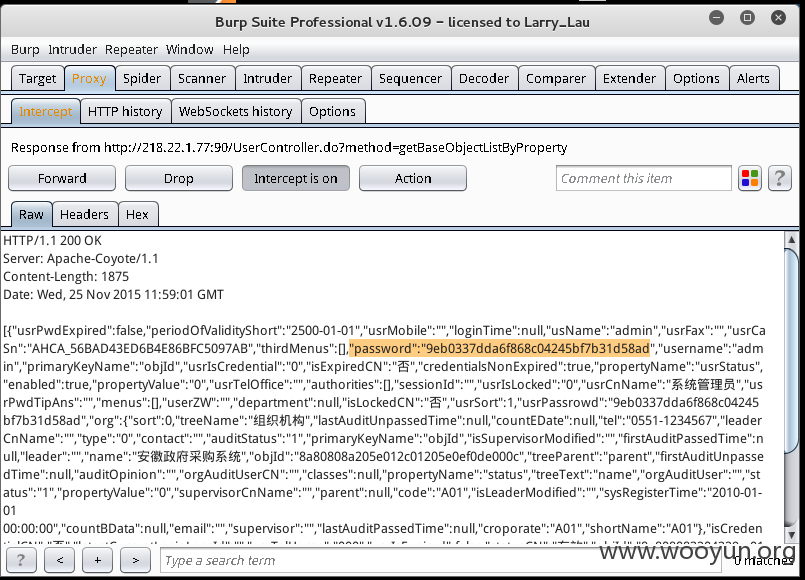Open the highlight color picker icon
This screenshot has width=805, height=580.
pyautogui.click(x=750, y=178)
